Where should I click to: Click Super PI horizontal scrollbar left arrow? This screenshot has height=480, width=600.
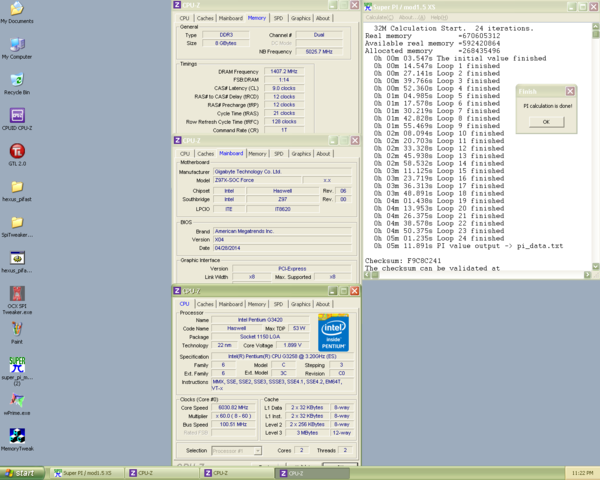pyautogui.click(x=367, y=274)
